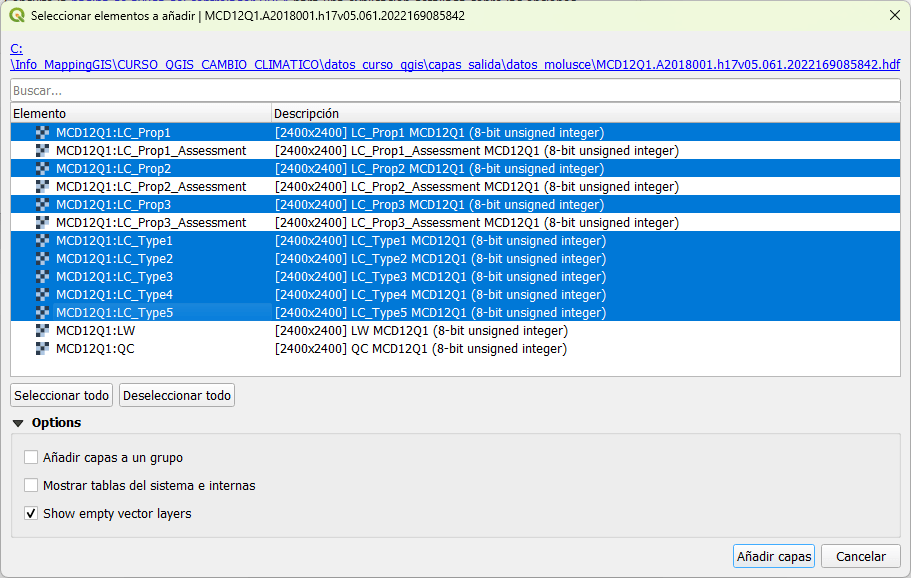Click raster icon of MCD12Q1:LC_Prop2 row
Screen dimensions: 911x578
[42, 168]
